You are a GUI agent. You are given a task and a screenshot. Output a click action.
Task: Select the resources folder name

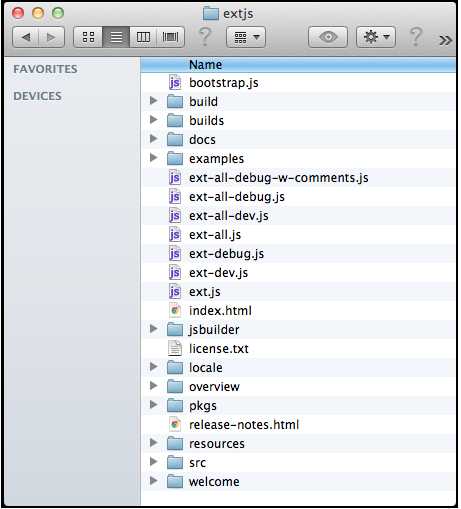click(217, 444)
